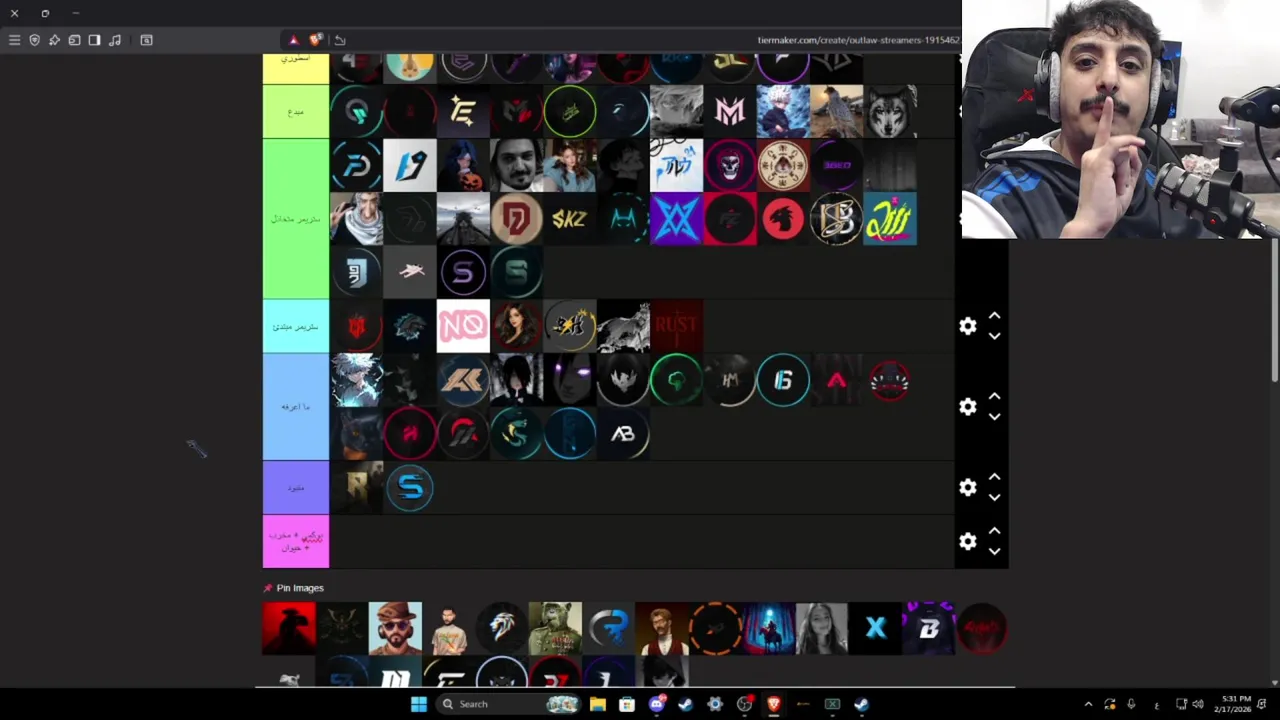Click the purple tier label

pyautogui.click(x=296, y=488)
